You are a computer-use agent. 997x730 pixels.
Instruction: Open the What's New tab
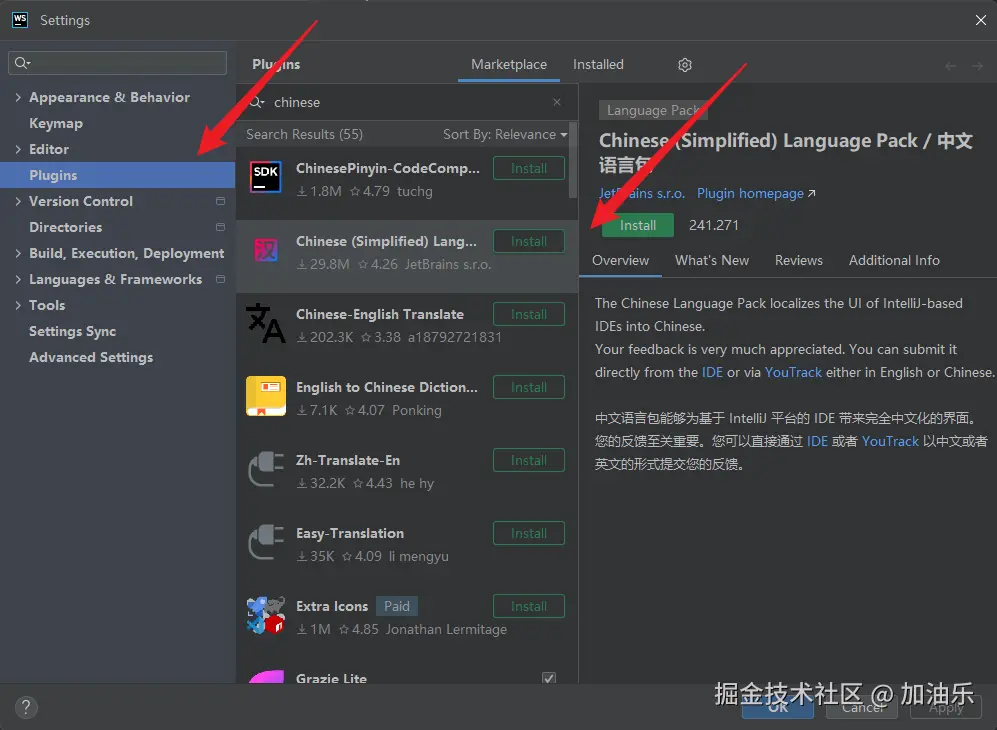pyautogui.click(x=712, y=260)
